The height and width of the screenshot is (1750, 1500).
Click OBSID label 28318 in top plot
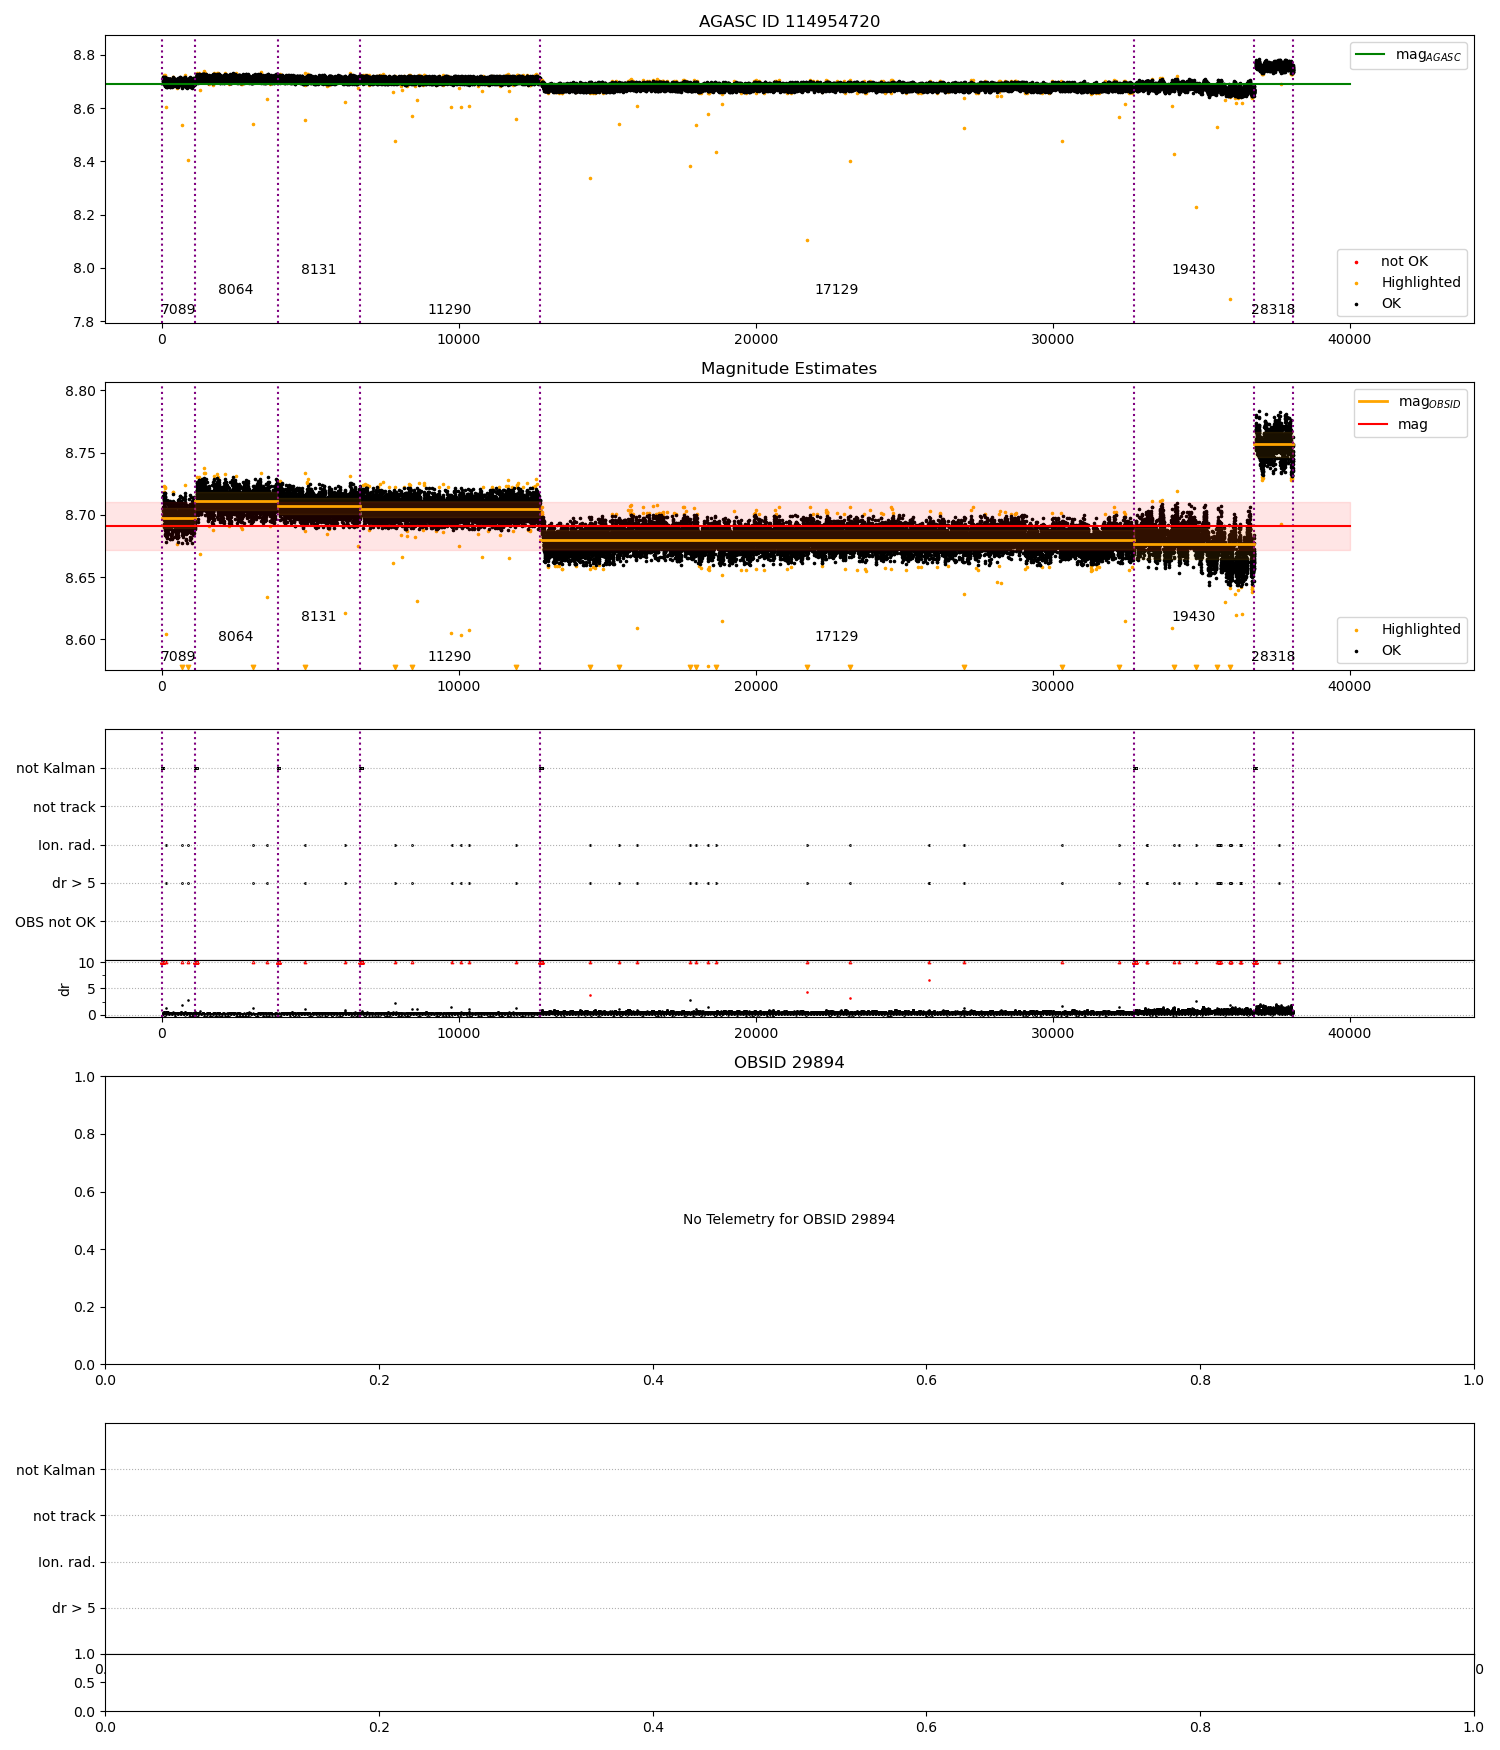pos(1272,310)
